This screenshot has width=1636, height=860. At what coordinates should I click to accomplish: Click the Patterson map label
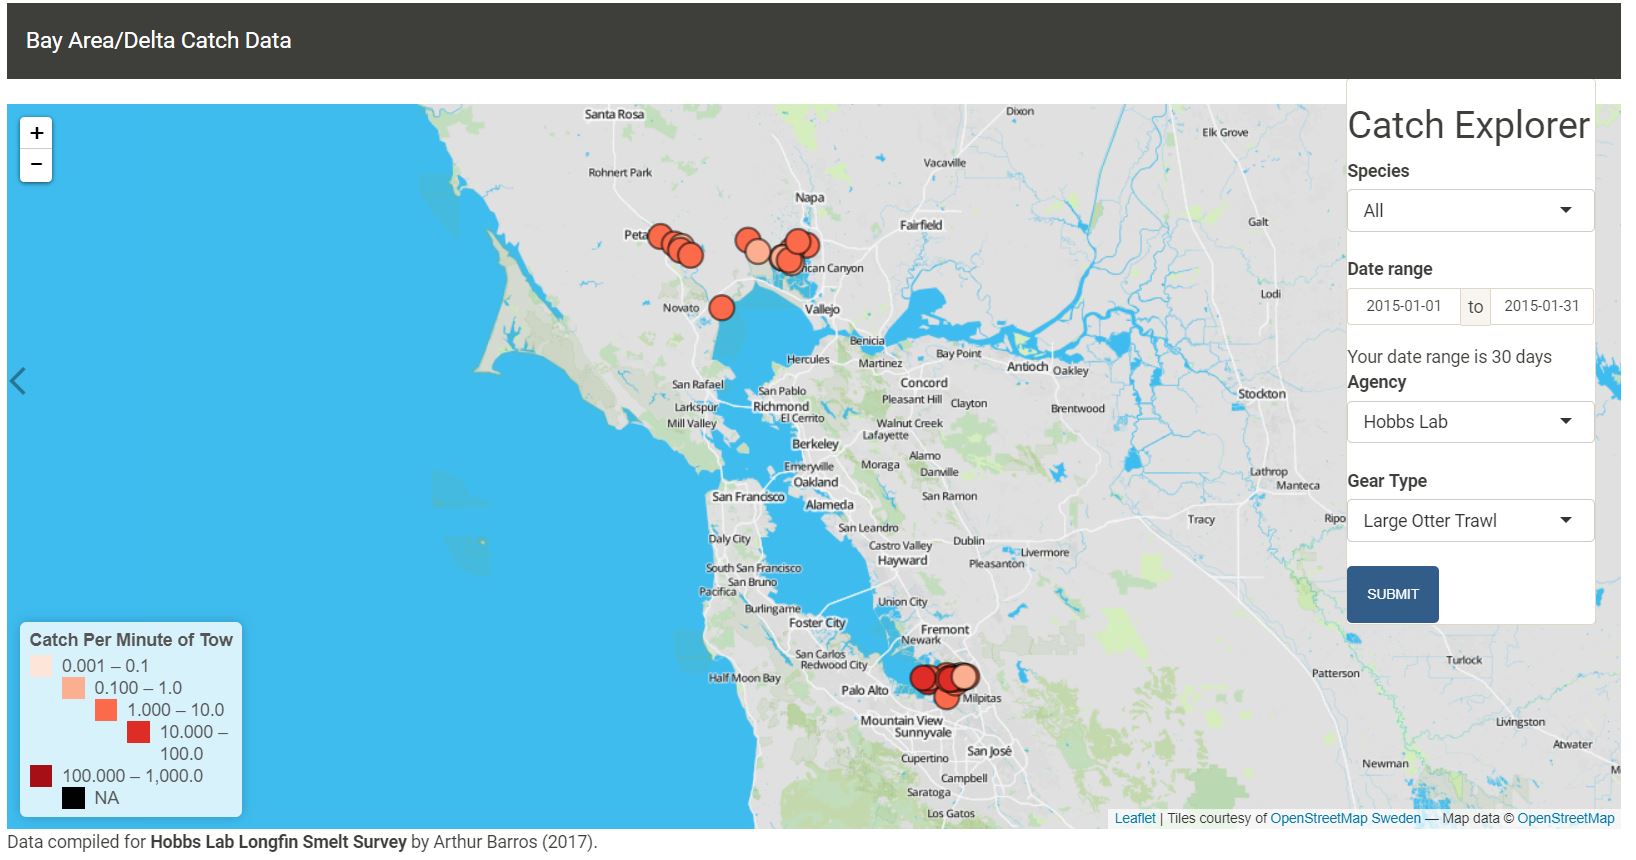[1336, 673]
